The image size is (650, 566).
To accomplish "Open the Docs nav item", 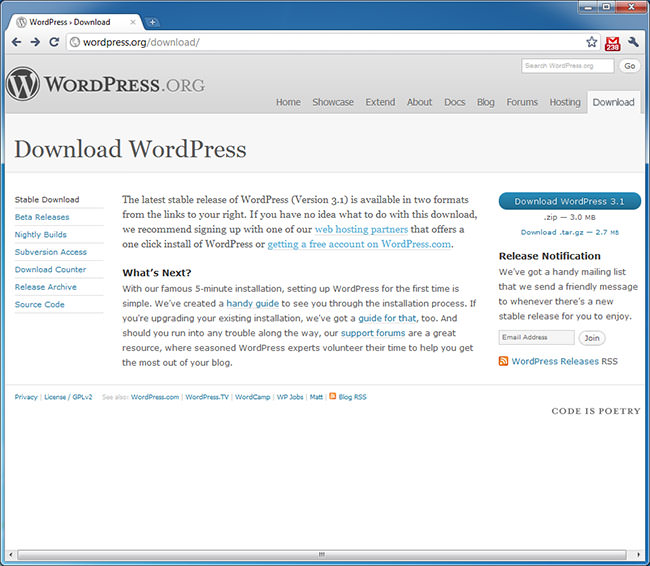I will tap(454, 102).
